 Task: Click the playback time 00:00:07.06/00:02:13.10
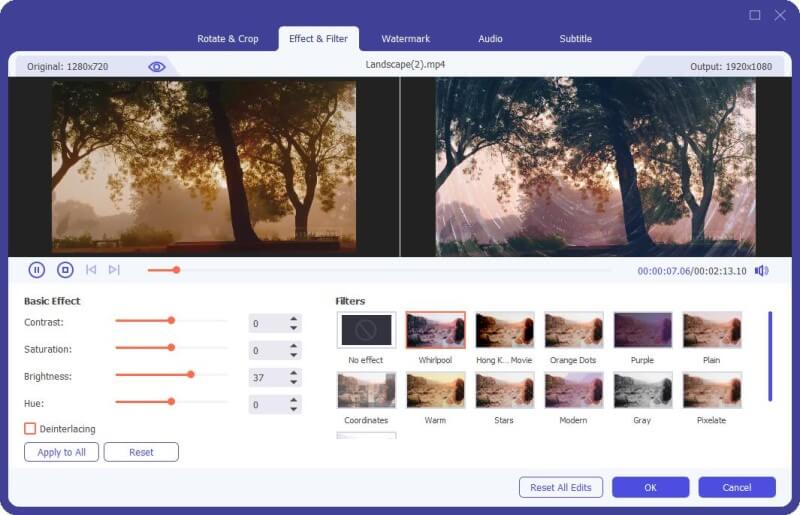[x=692, y=271]
